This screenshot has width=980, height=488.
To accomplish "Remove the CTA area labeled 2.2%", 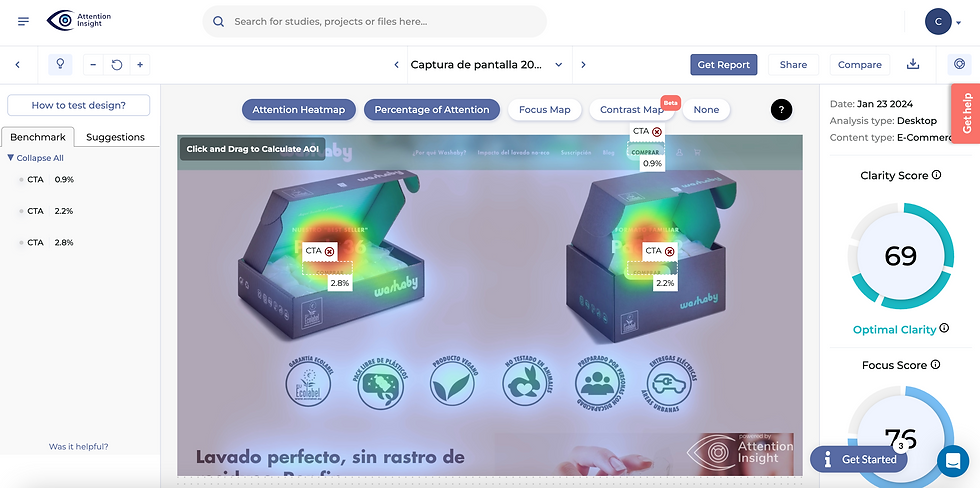I will point(669,251).
